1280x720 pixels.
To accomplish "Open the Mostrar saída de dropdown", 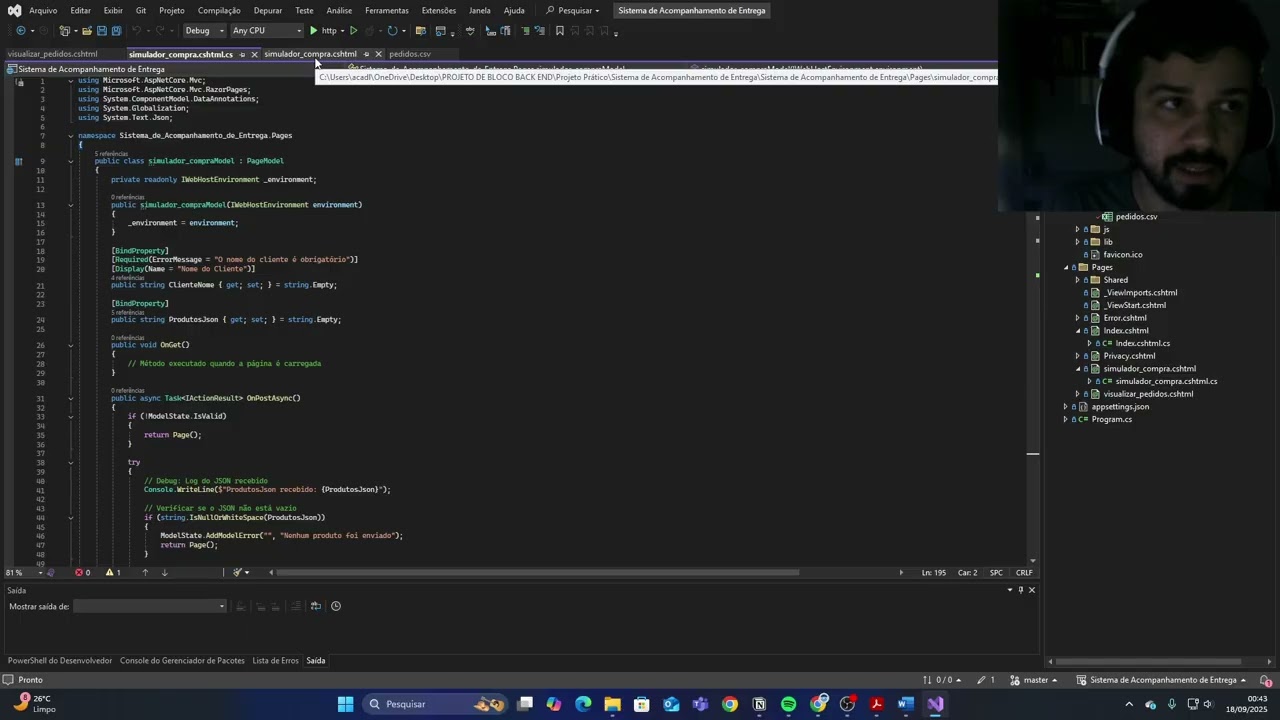I will pyautogui.click(x=150, y=606).
